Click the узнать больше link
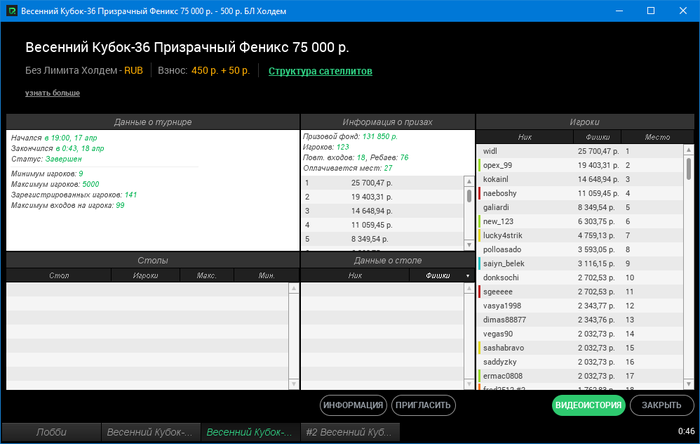Image resolution: width=700 pixels, height=444 pixels. coord(52,93)
